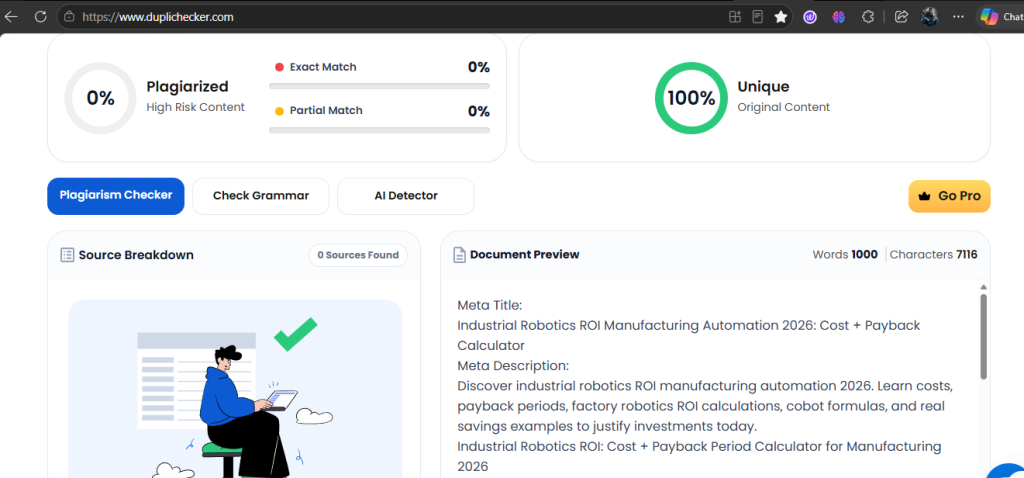Open immersive reader page icon
The height and width of the screenshot is (478, 1024).
(758, 17)
